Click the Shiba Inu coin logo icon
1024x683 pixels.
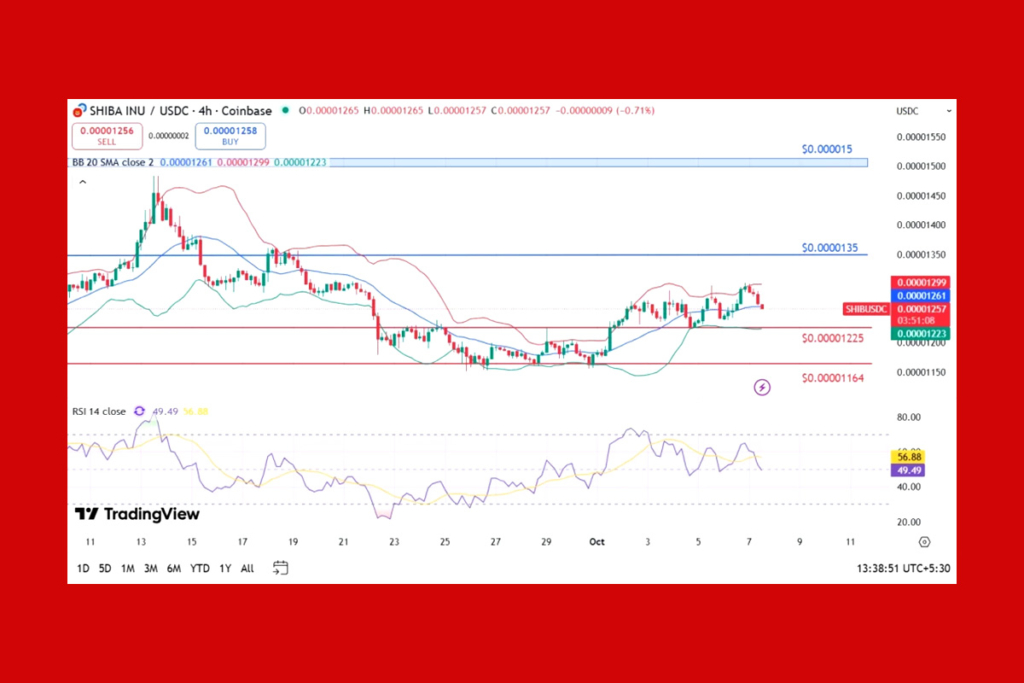[x=78, y=111]
